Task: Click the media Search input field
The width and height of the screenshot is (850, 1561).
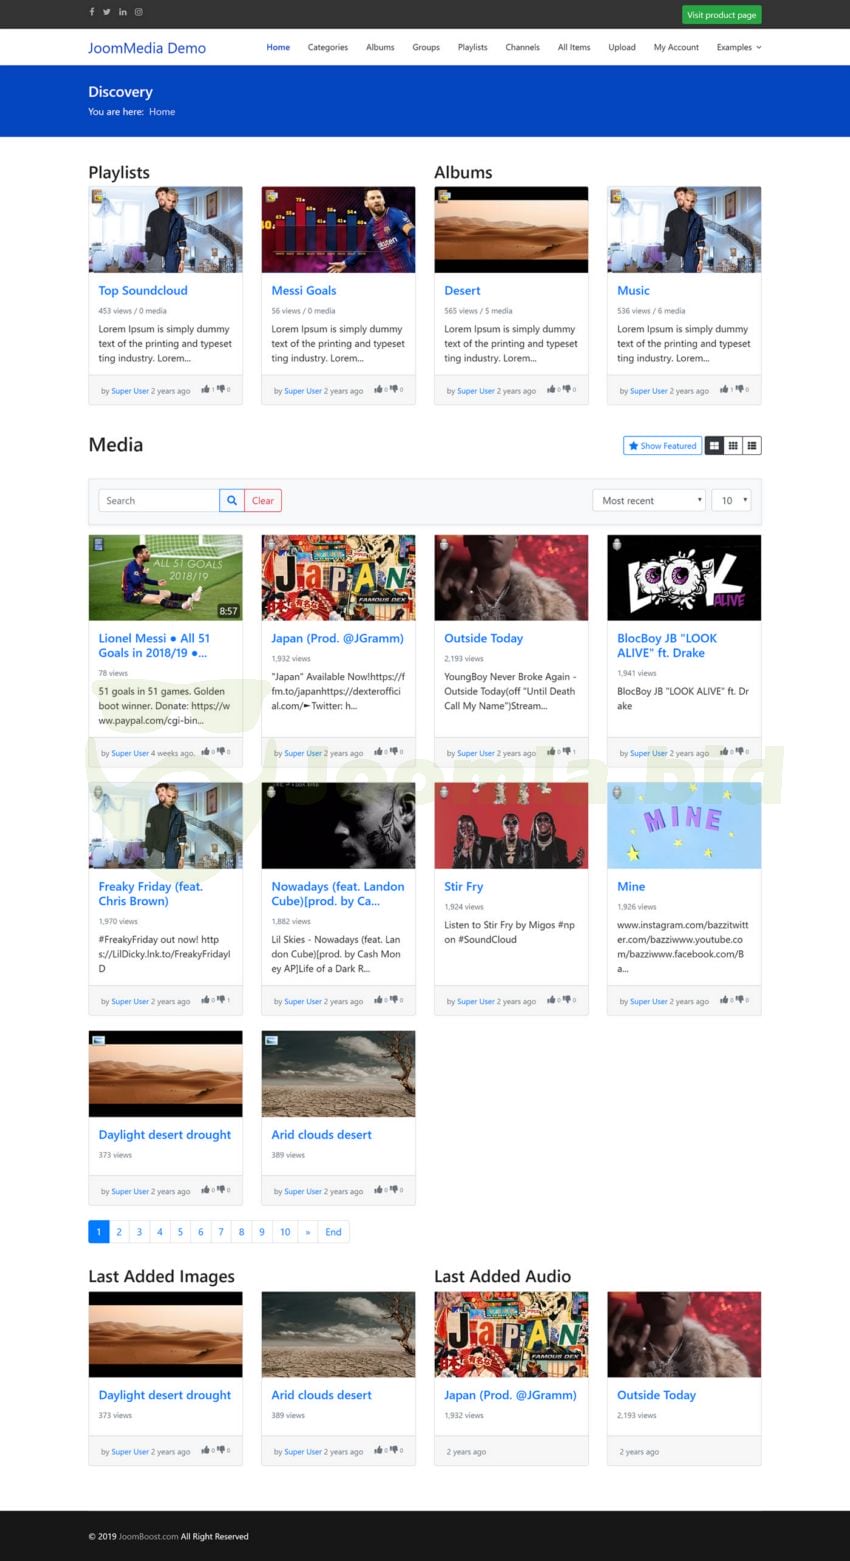Action: pyautogui.click(x=158, y=501)
